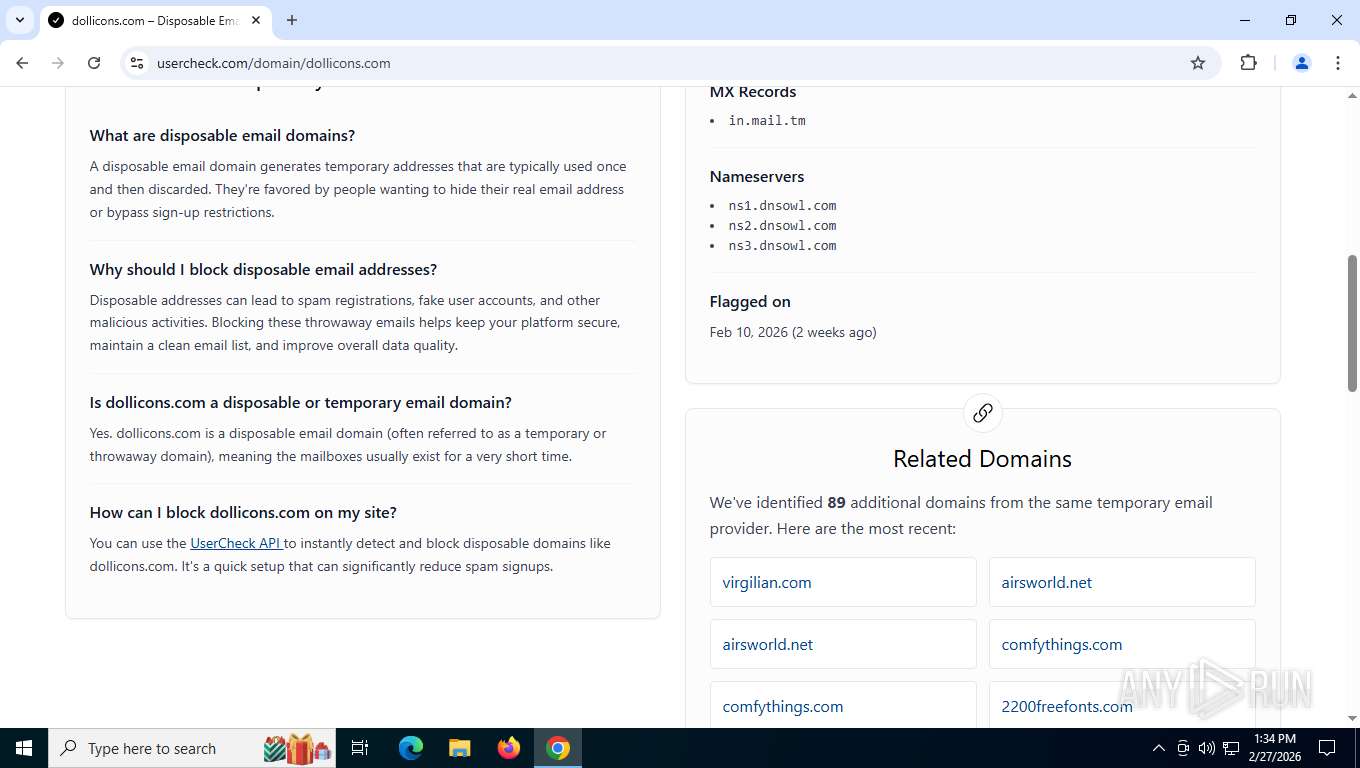Image resolution: width=1360 pixels, height=768 pixels.
Task: Click the Chrome taskbar icon
Action: [x=558, y=748]
